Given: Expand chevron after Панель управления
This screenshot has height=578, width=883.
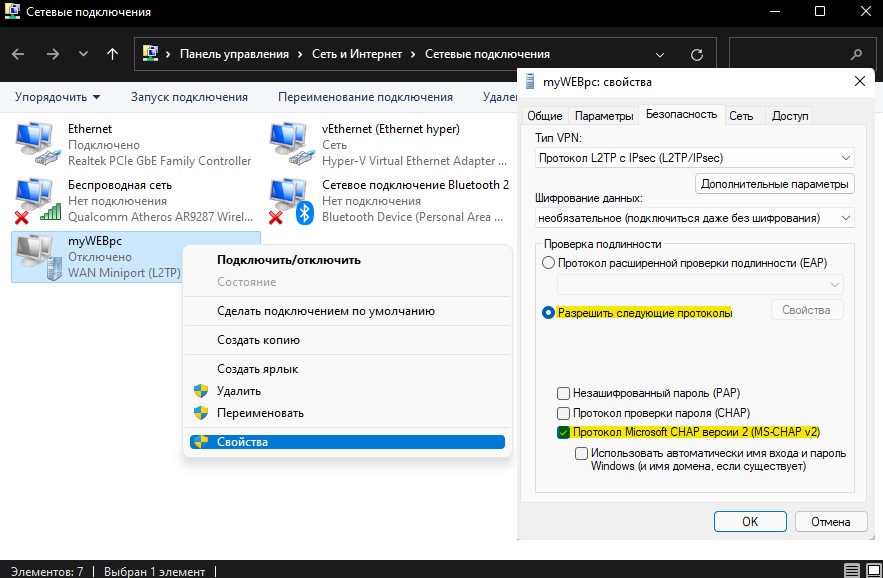Looking at the screenshot, I should 300,54.
